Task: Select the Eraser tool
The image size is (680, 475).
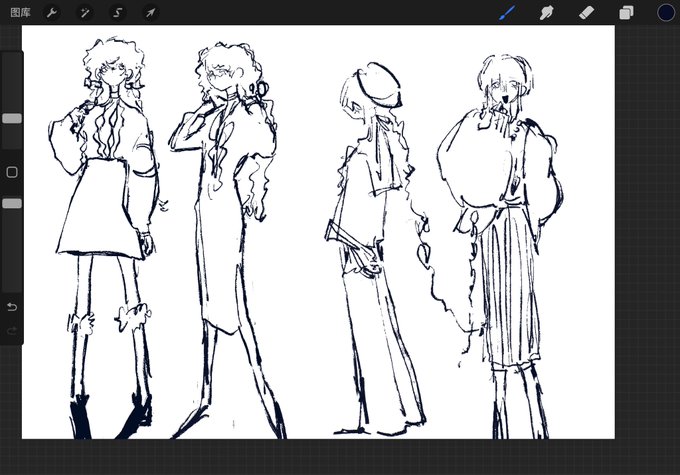Action: pyautogui.click(x=586, y=13)
